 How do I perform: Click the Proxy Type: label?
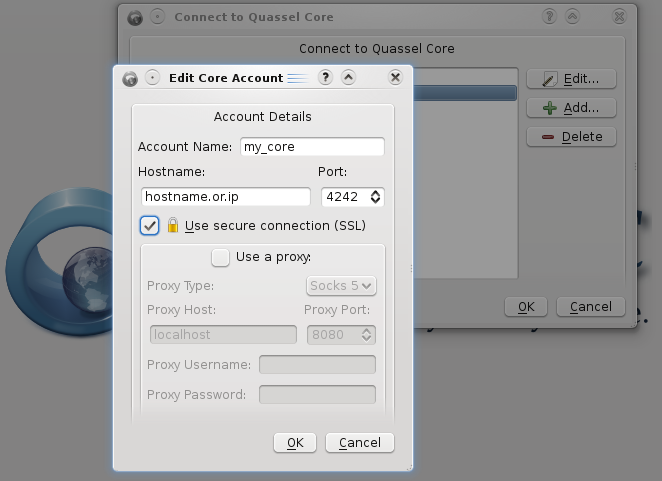(180, 286)
